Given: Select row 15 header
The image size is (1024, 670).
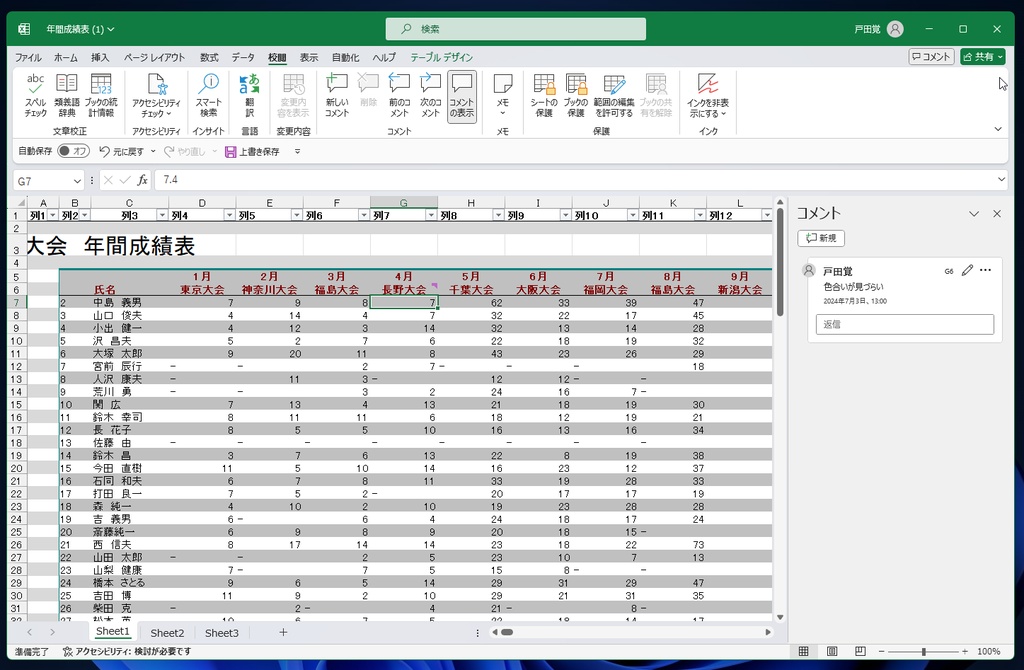Looking at the screenshot, I should [x=16, y=405].
